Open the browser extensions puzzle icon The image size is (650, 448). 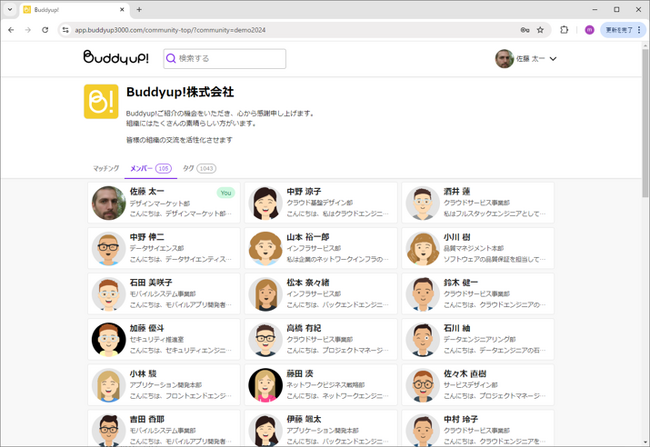click(564, 30)
